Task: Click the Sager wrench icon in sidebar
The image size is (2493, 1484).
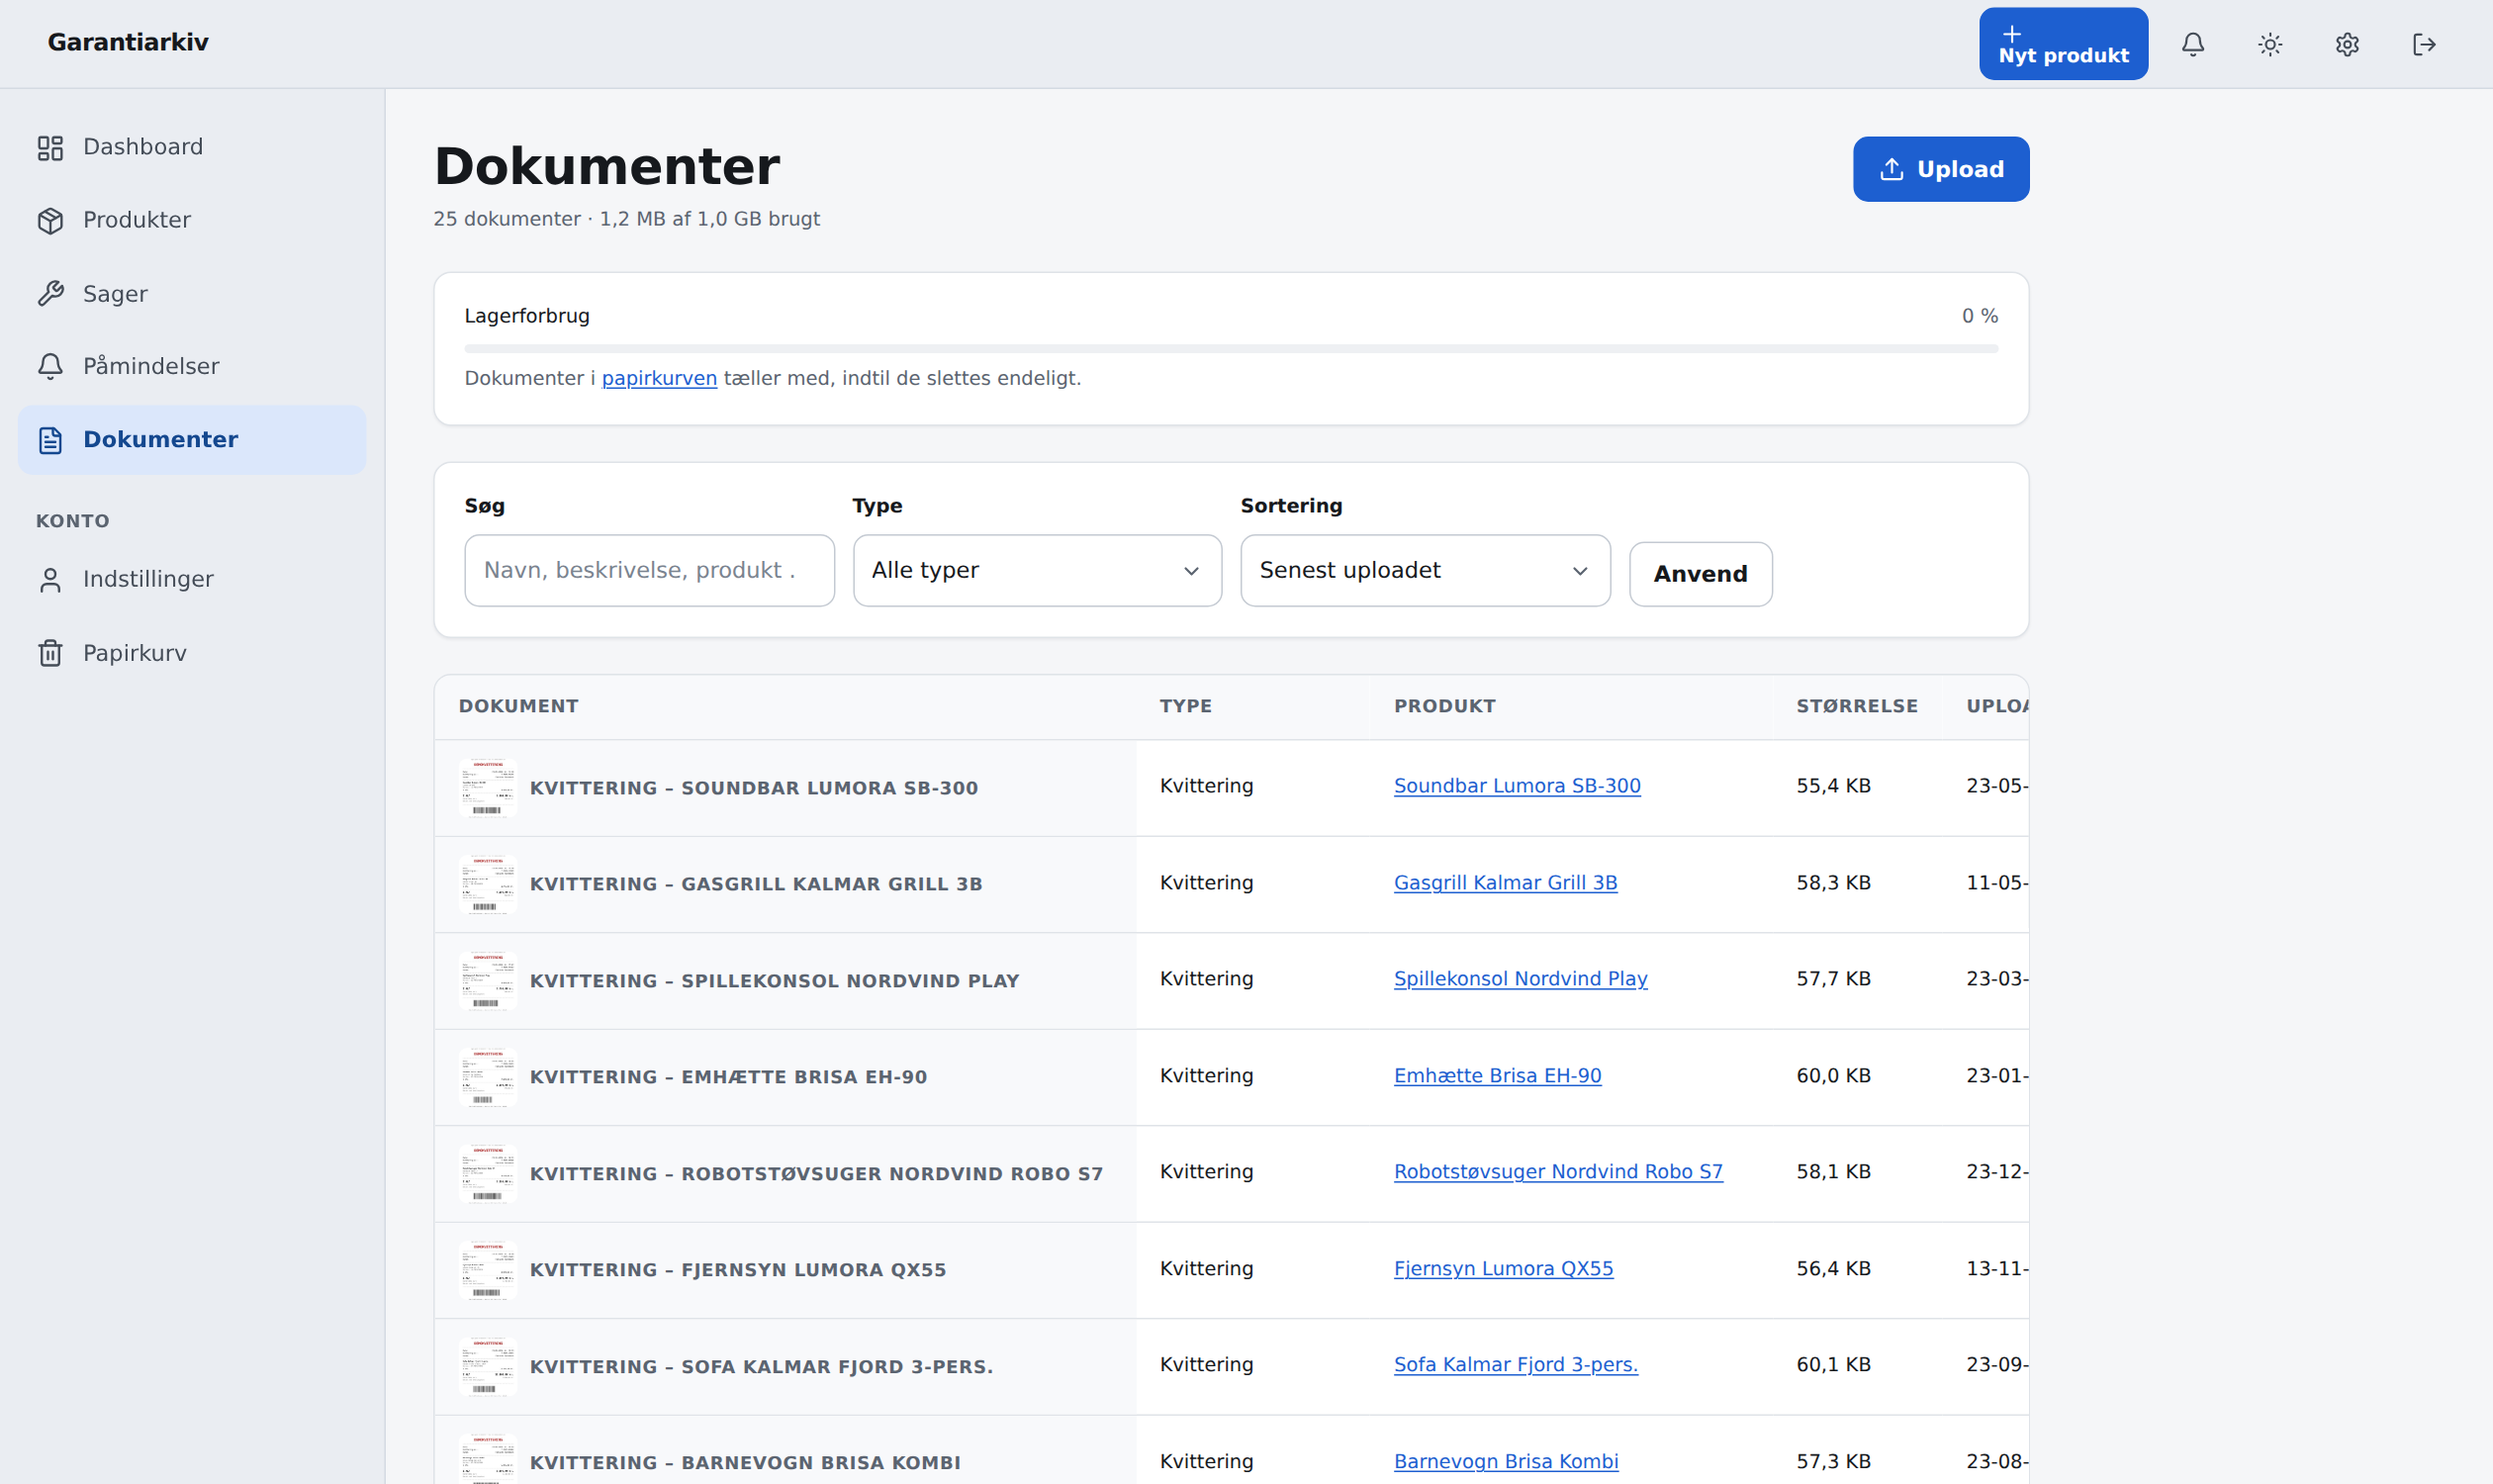Action: pos(50,294)
